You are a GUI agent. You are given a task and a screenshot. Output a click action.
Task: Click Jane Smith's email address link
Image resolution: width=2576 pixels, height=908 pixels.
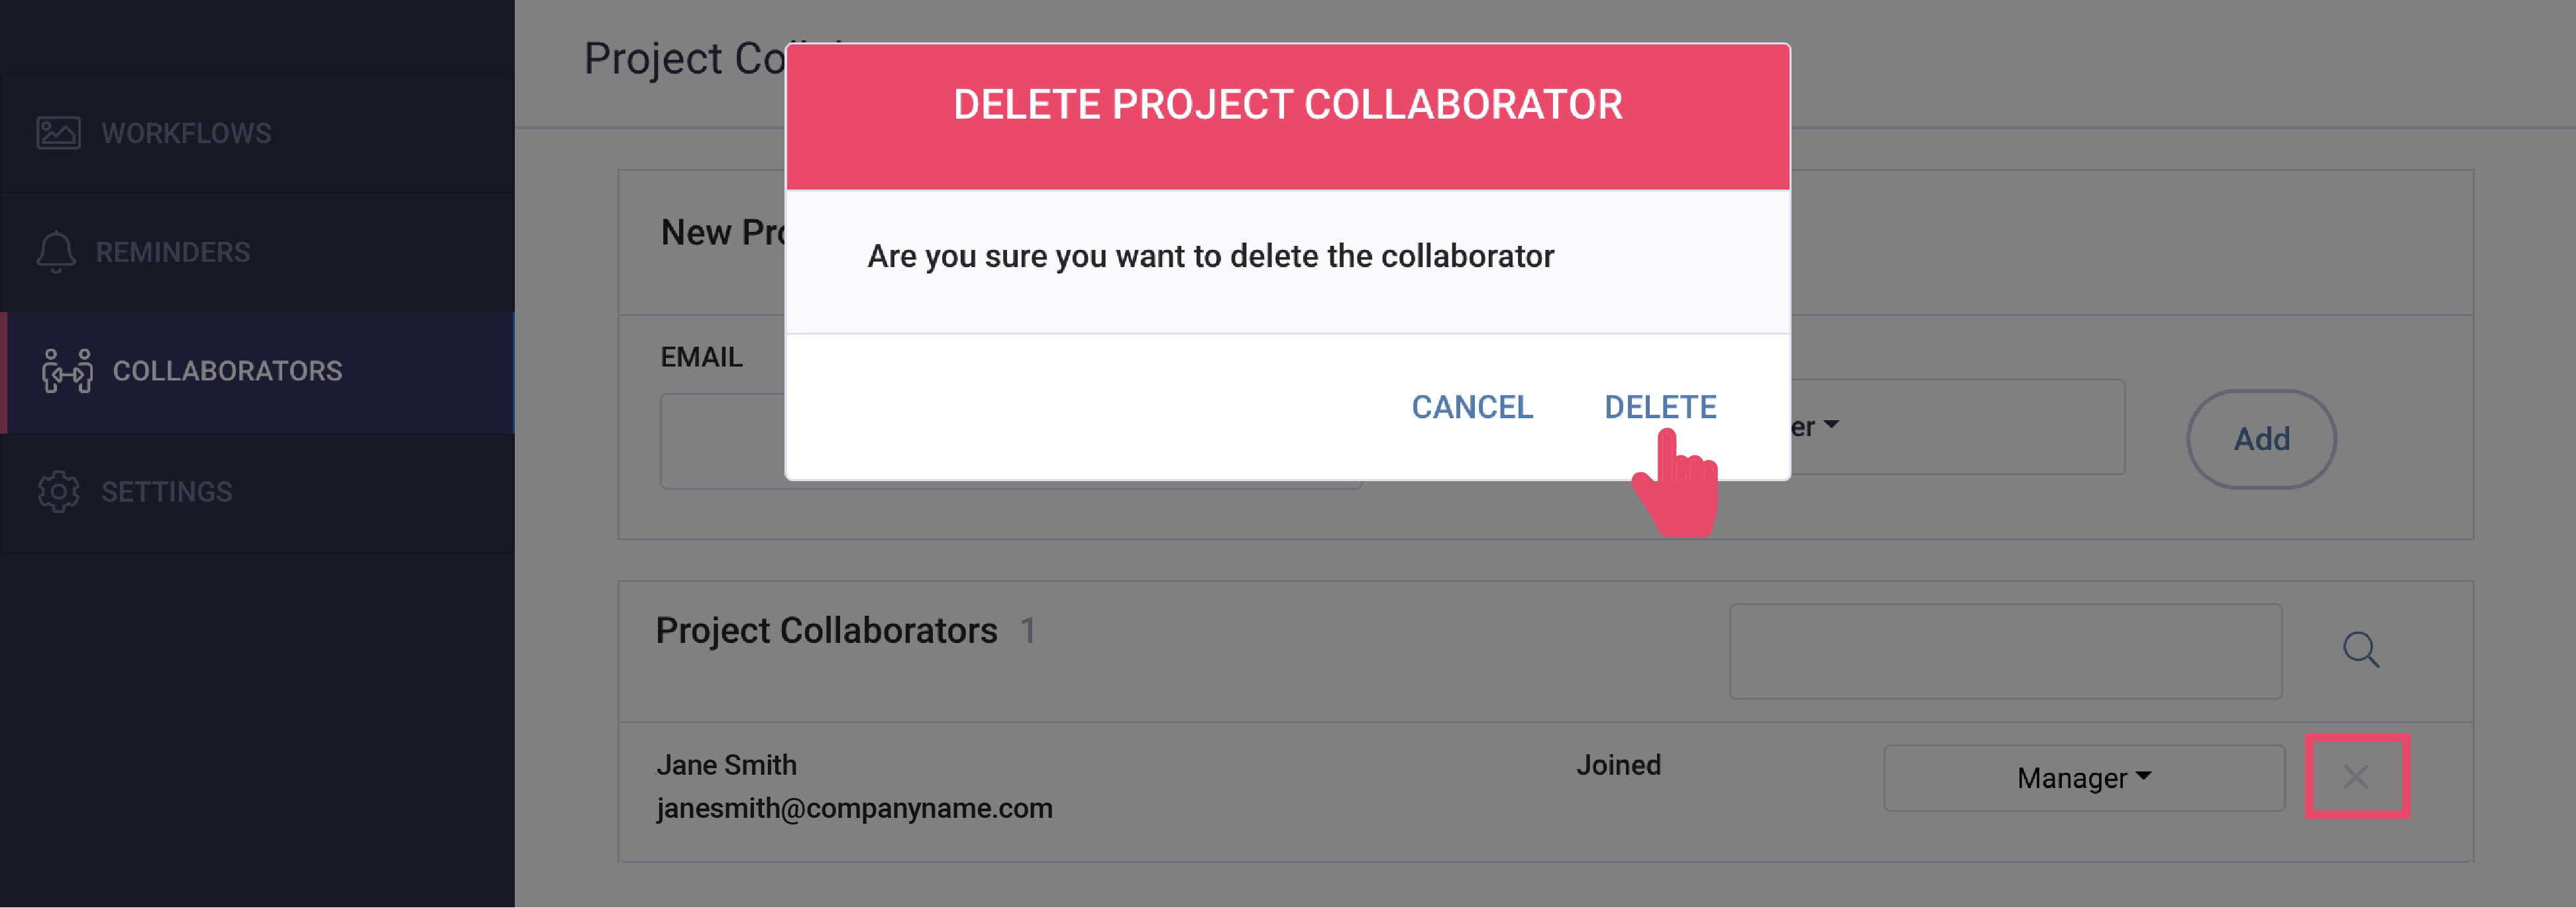(855, 807)
